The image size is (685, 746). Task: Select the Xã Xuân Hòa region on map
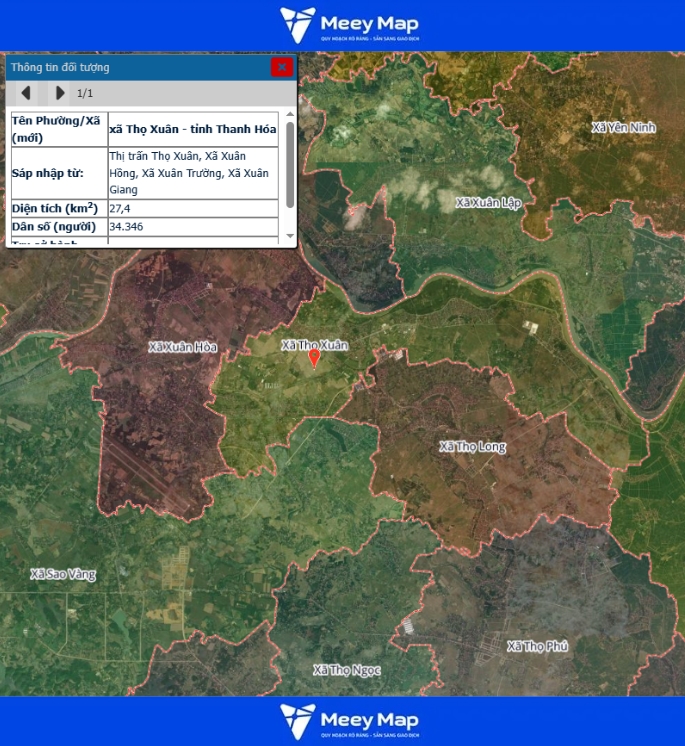(x=183, y=347)
